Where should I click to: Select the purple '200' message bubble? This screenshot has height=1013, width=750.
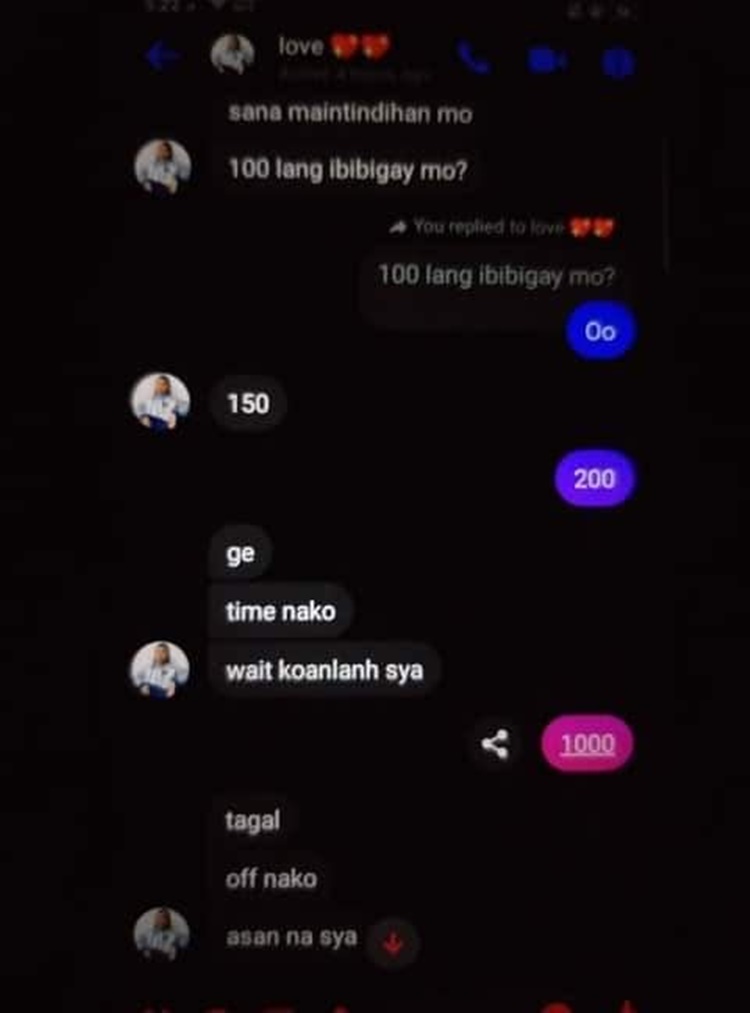[x=594, y=479]
